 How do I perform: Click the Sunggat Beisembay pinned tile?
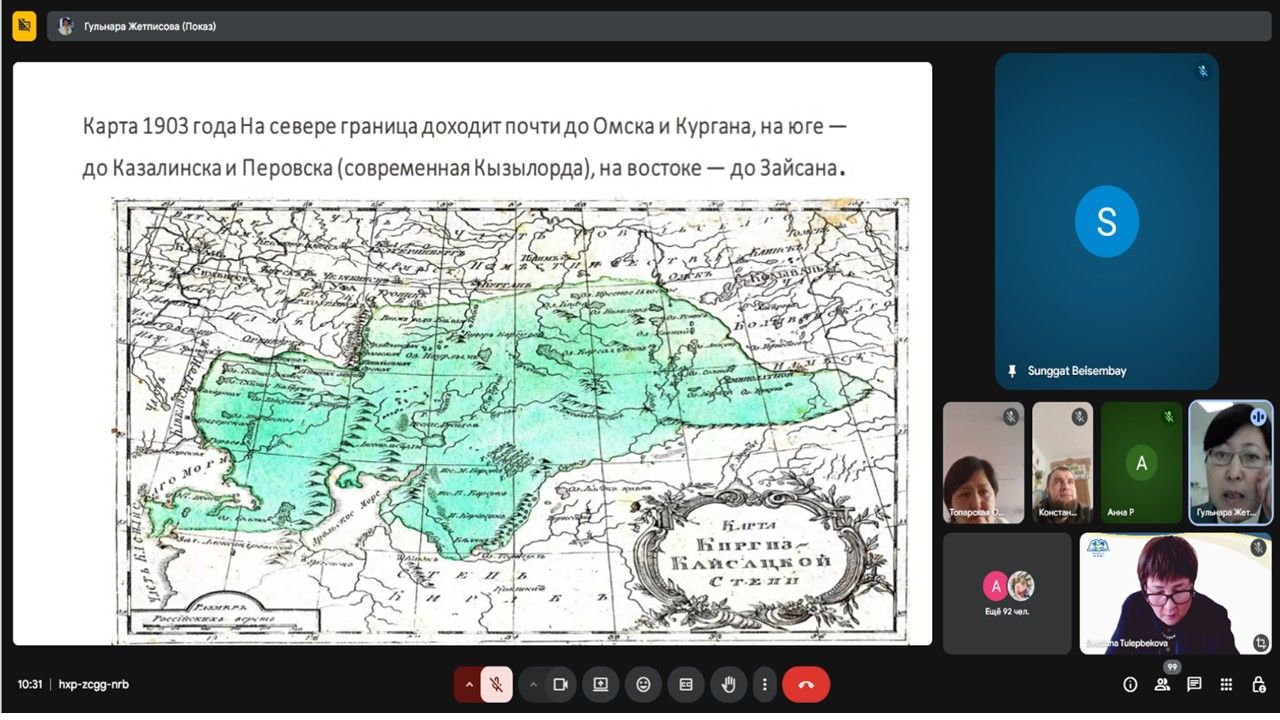pos(1106,221)
